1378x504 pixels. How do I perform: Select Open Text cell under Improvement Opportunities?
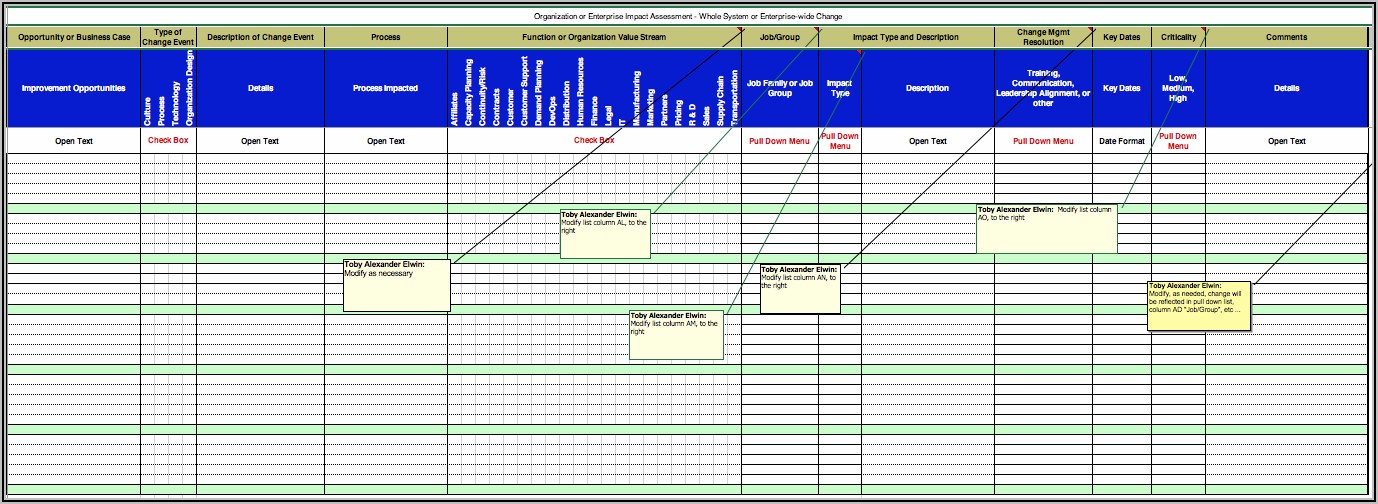(x=73, y=141)
